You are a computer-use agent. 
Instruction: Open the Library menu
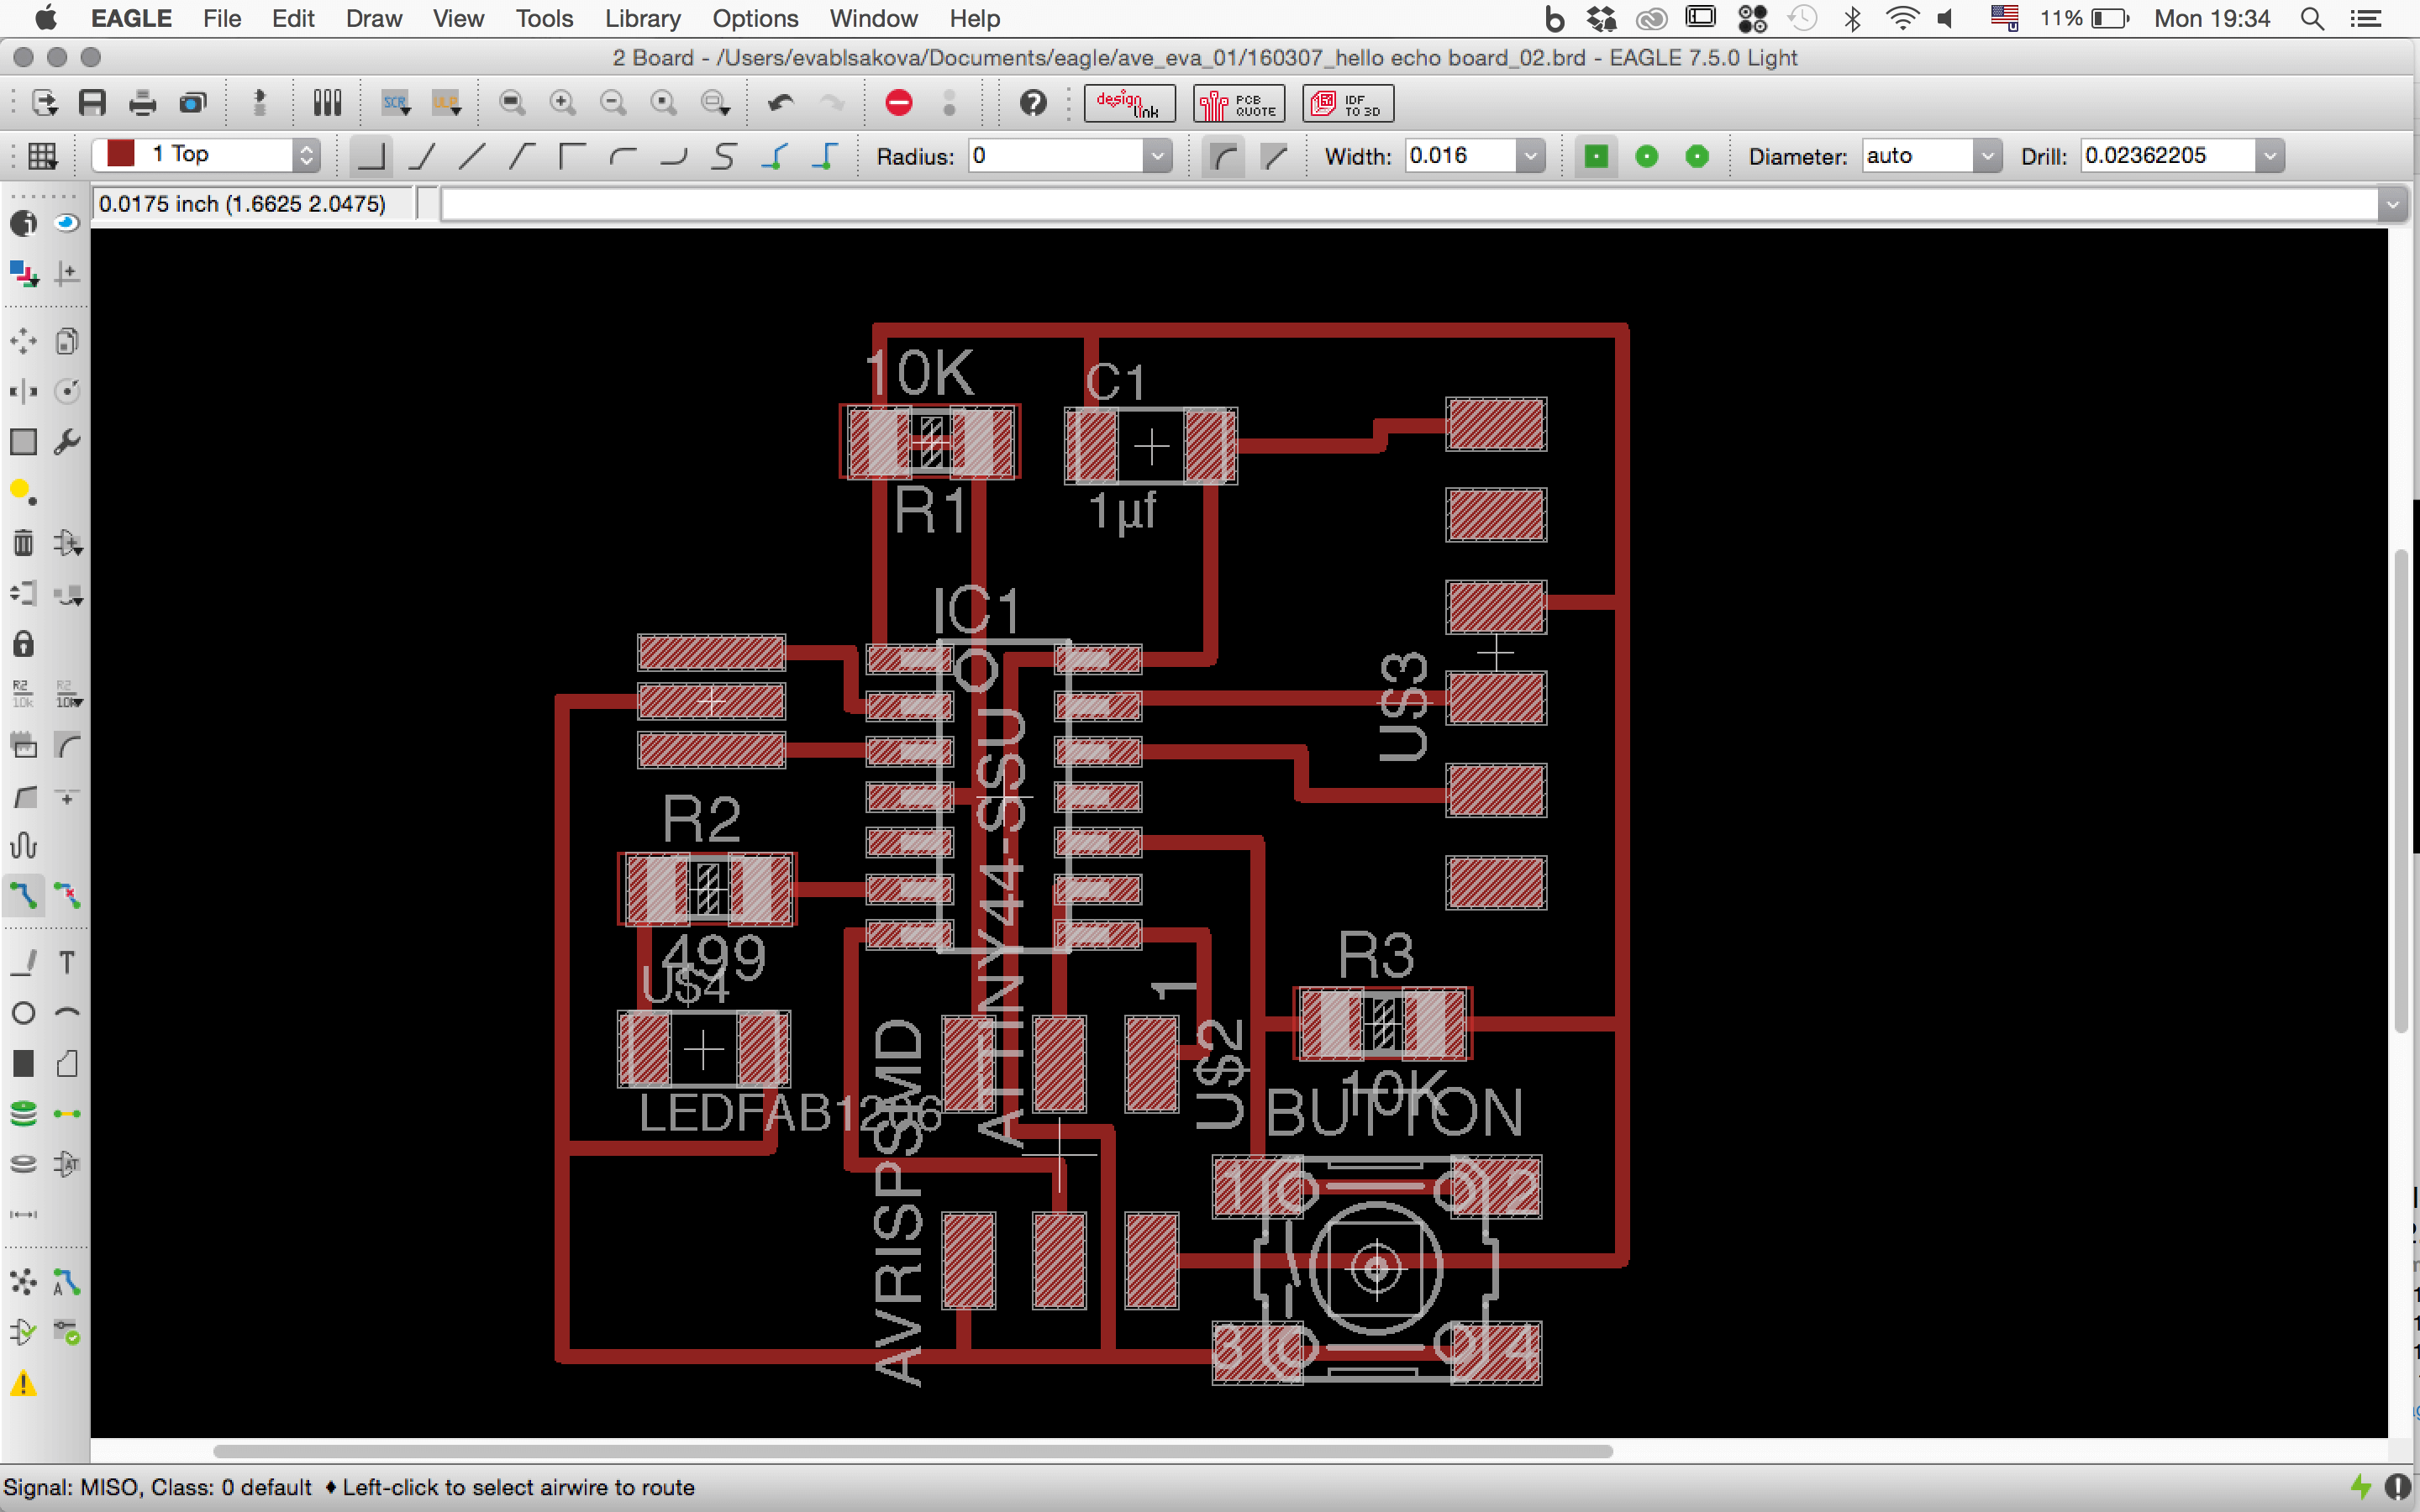642,18
